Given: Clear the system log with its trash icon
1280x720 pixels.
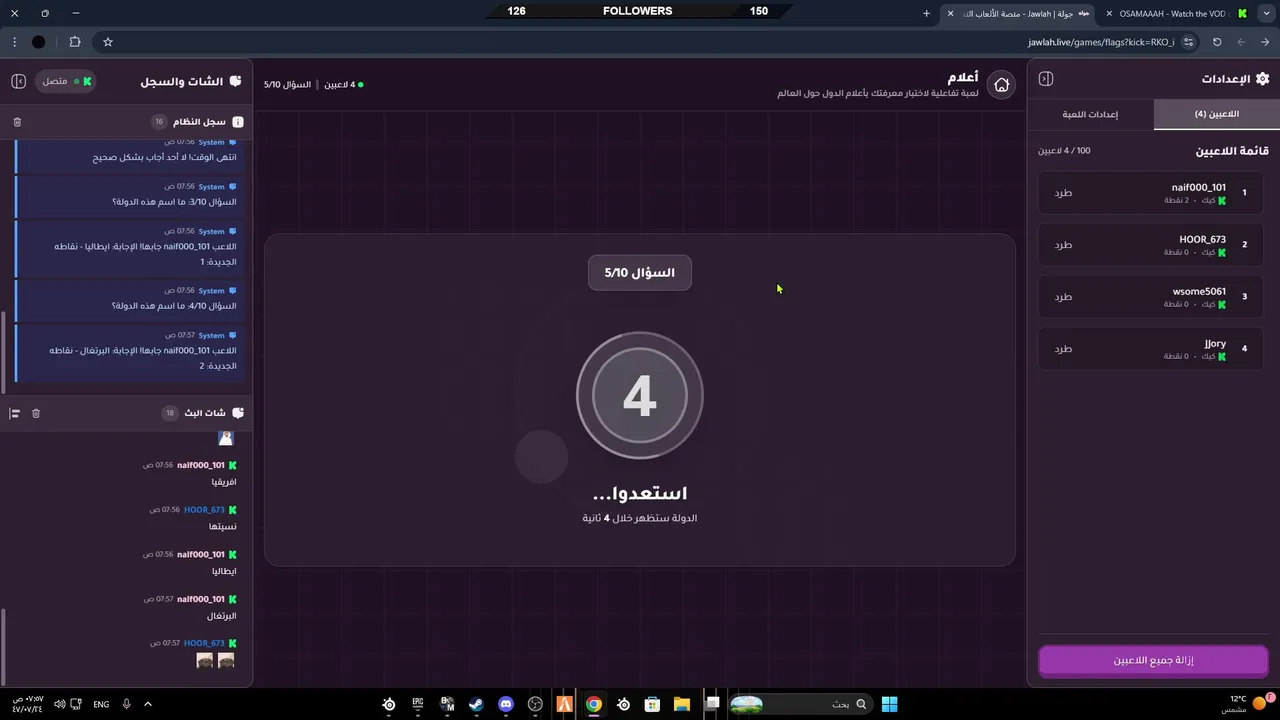Looking at the screenshot, I should (x=17, y=122).
